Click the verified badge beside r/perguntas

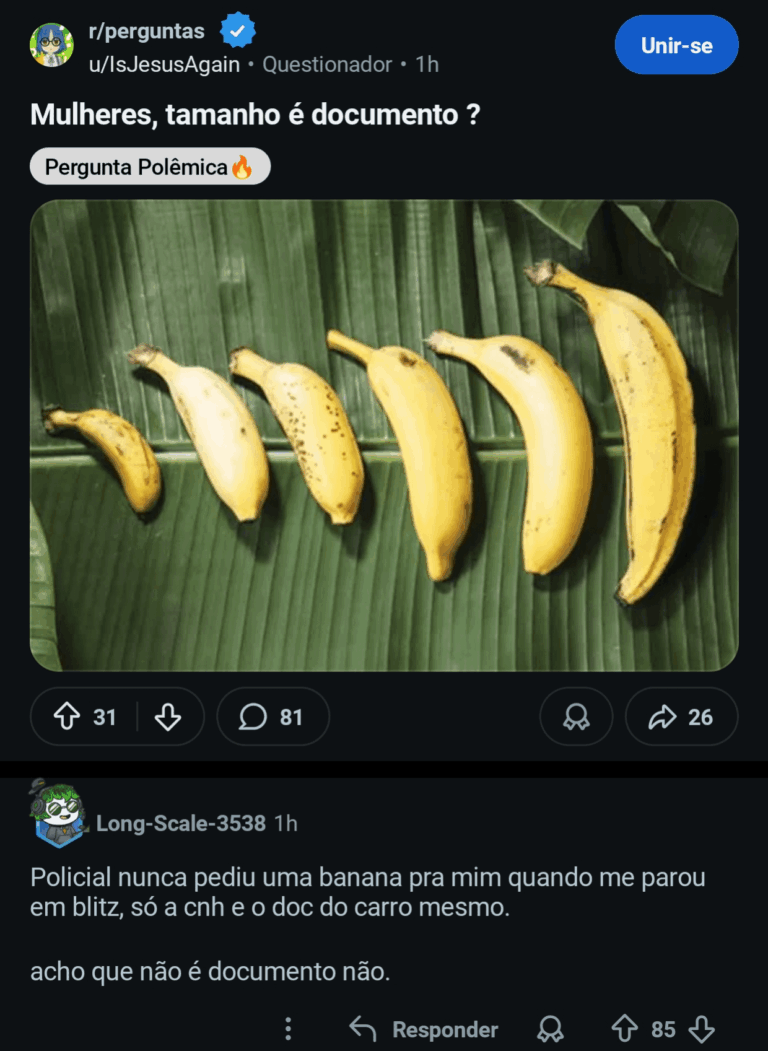pyautogui.click(x=237, y=31)
